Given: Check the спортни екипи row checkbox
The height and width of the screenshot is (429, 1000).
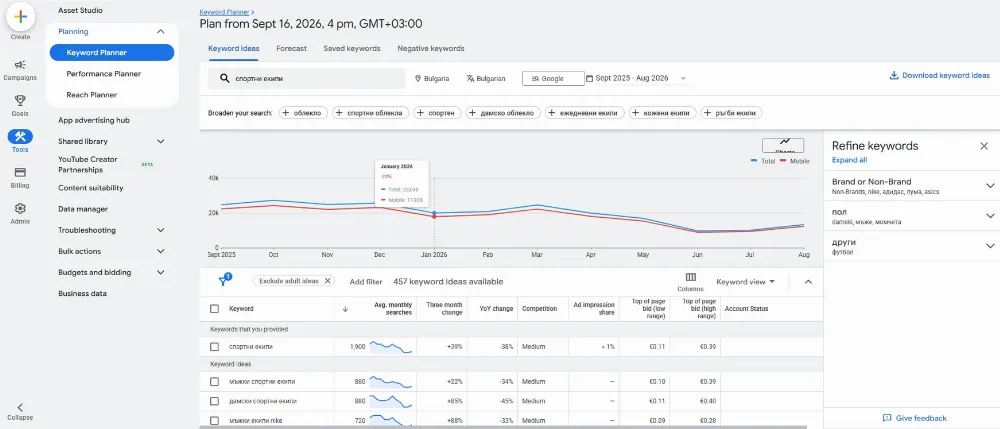Looking at the screenshot, I should tap(214, 347).
